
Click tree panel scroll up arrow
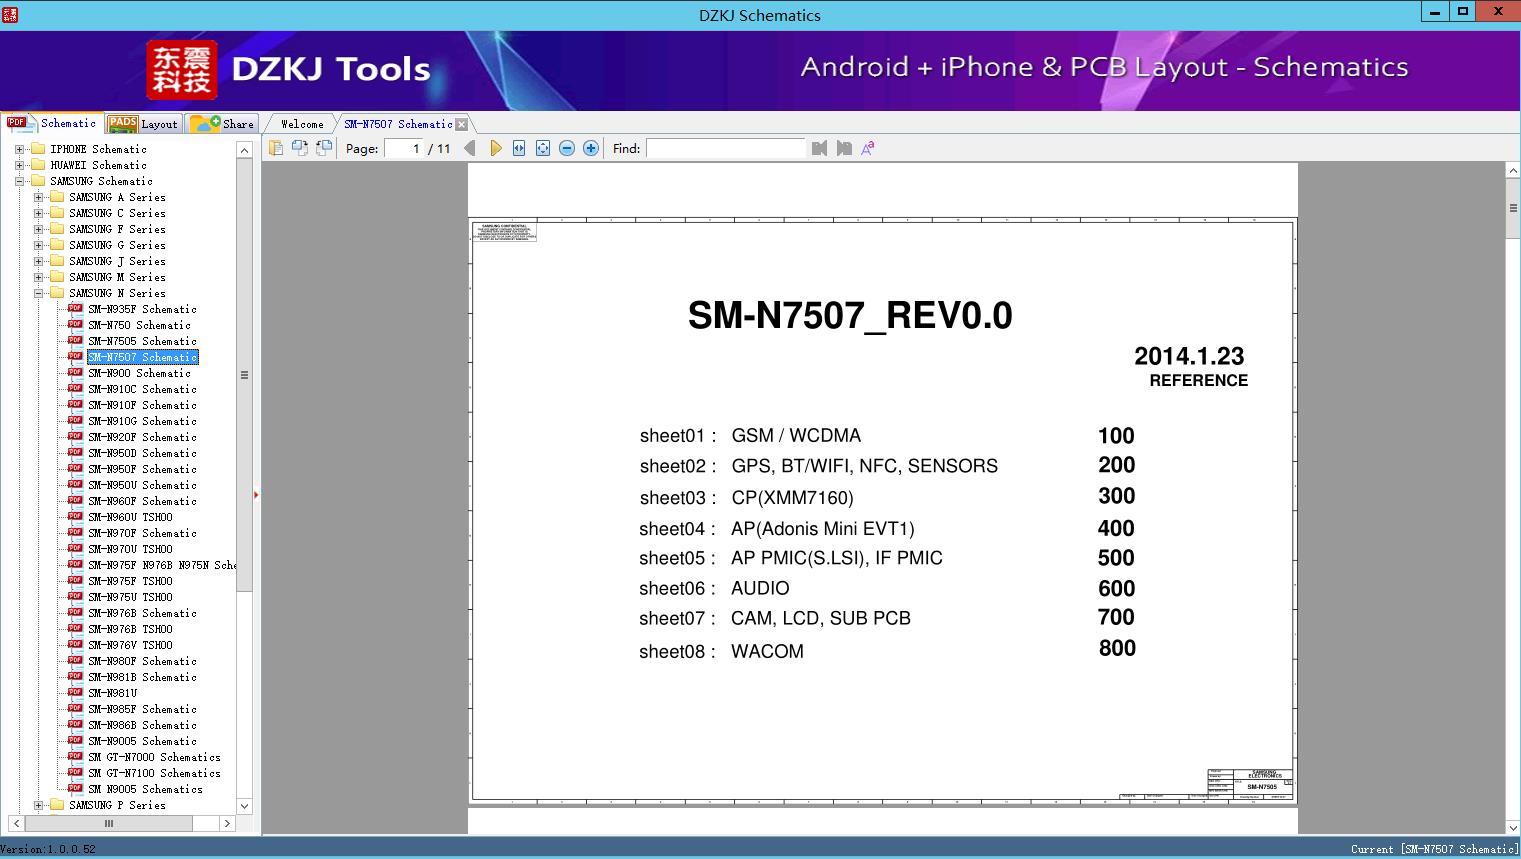(244, 150)
